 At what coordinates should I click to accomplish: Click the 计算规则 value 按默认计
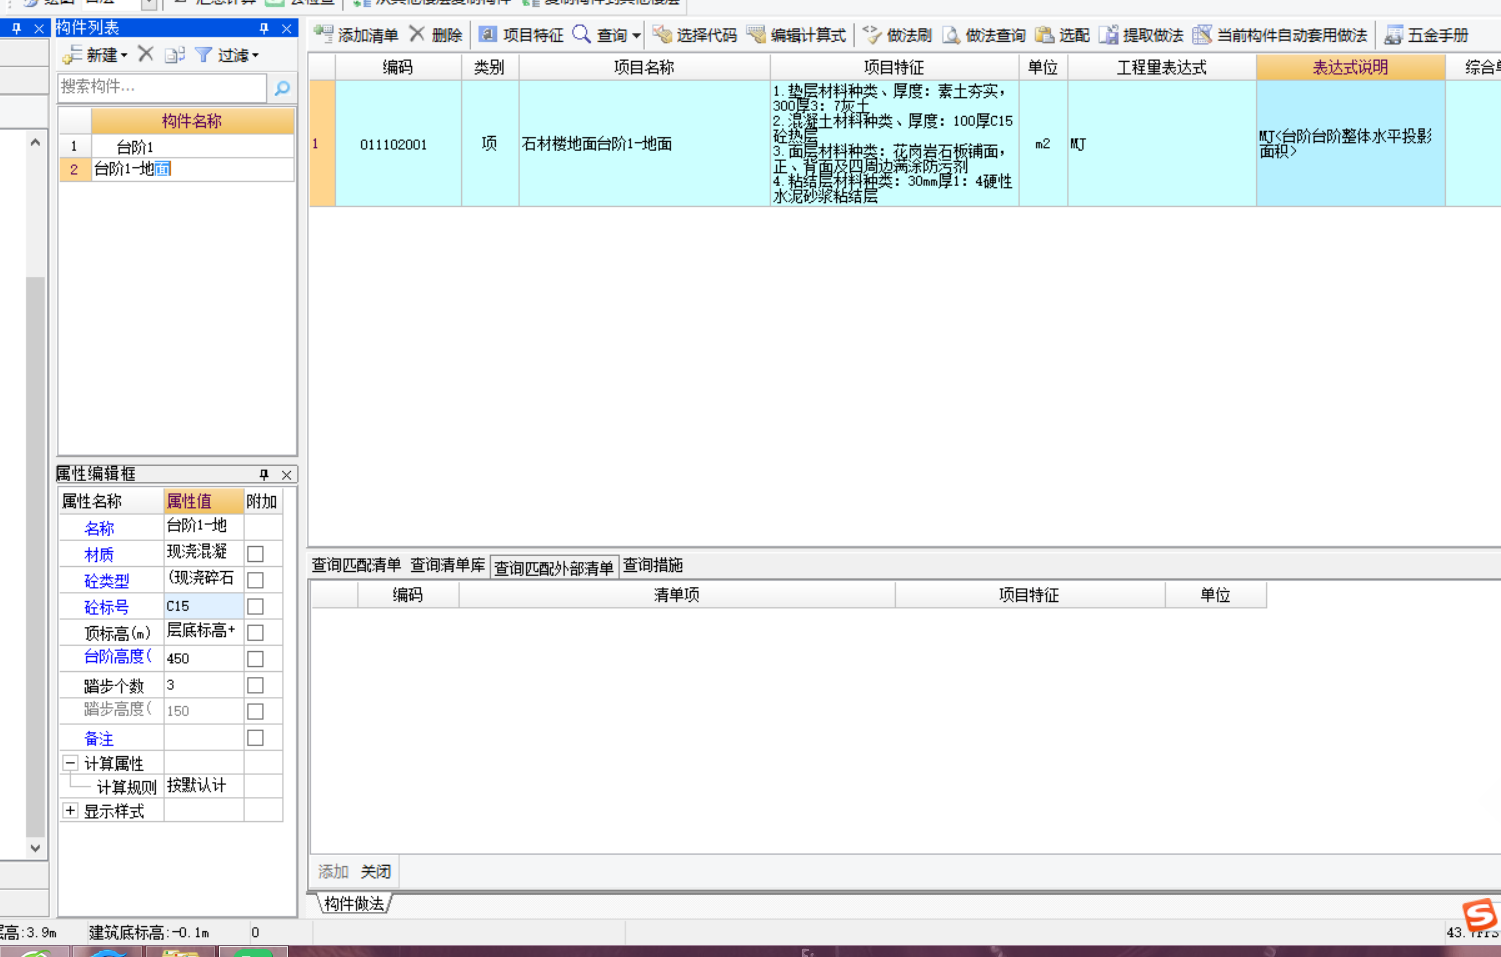204,786
